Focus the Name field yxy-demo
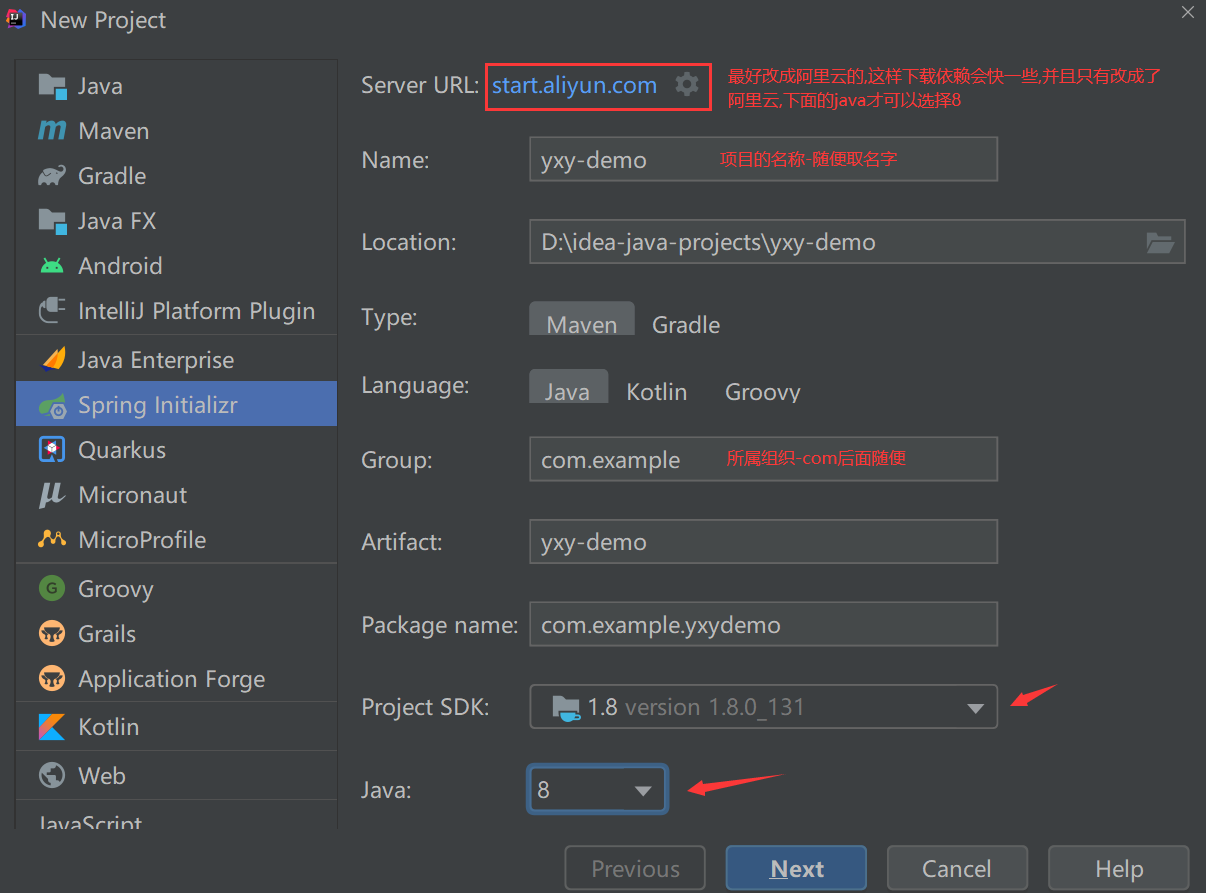This screenshot has width=1206, height=893. [763, 159]
